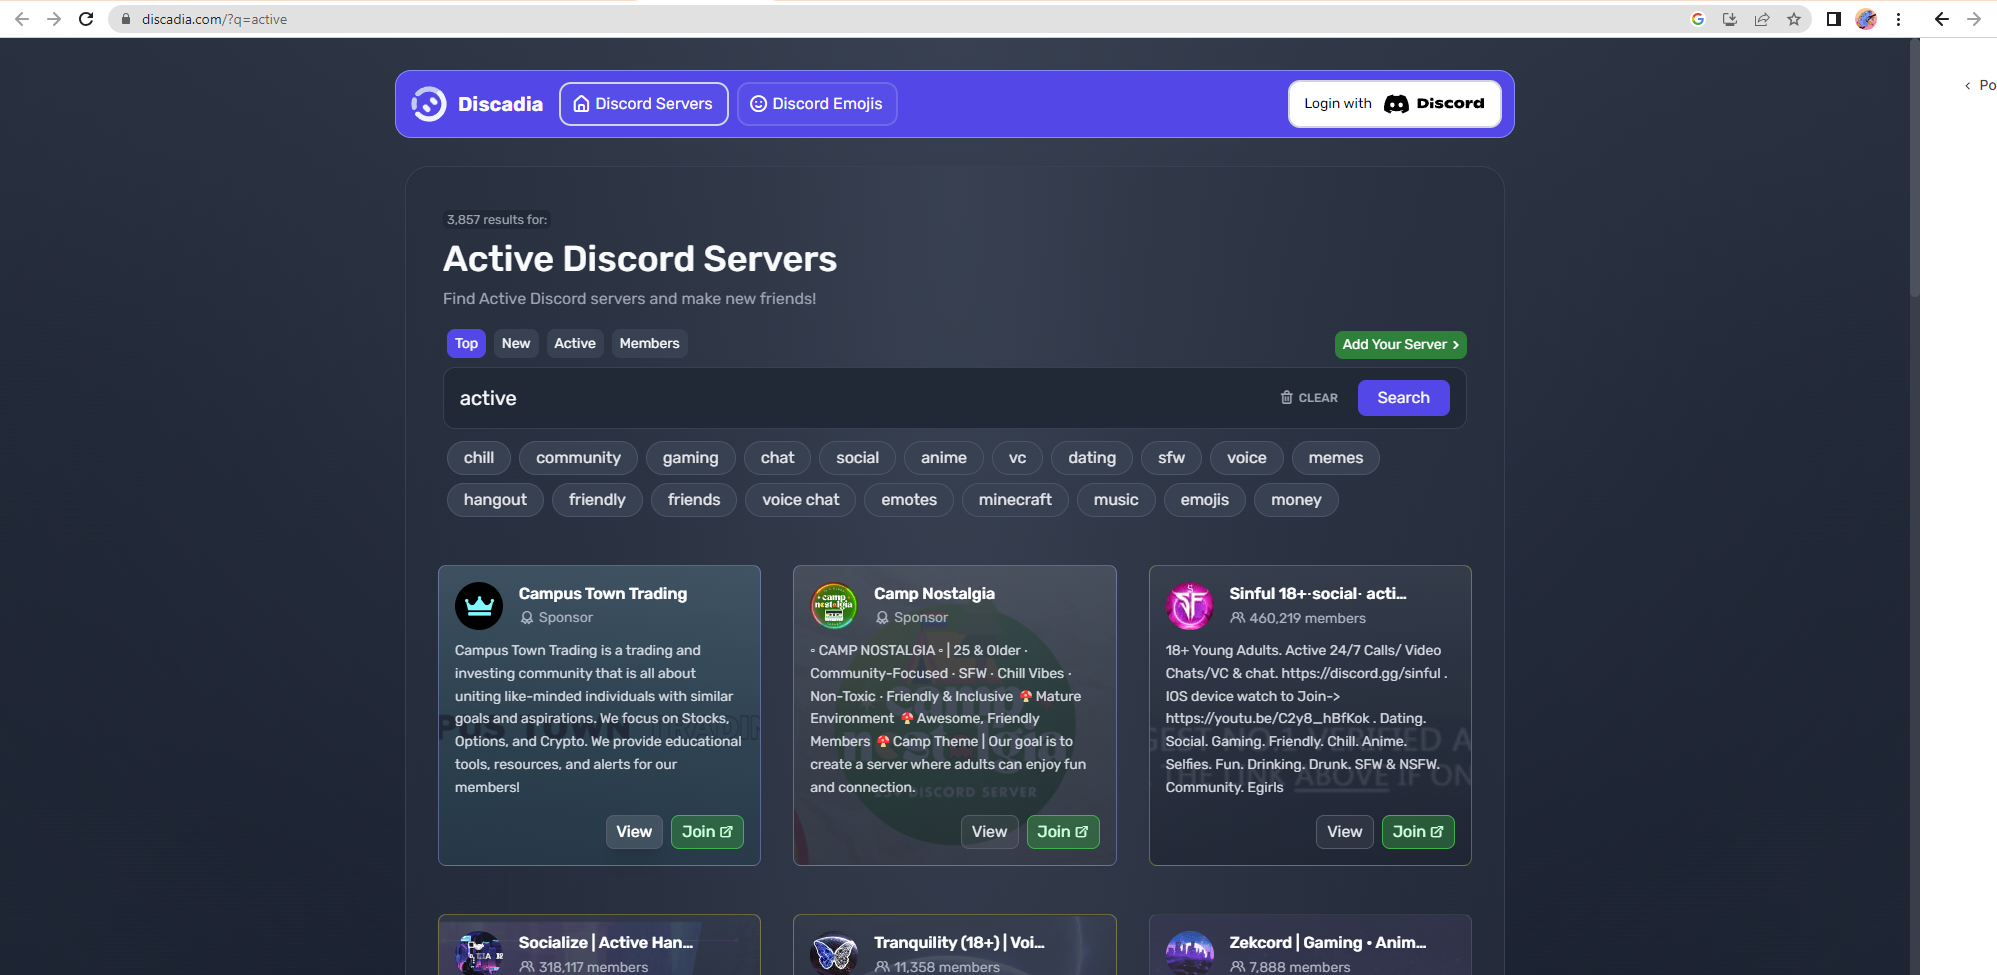Click the browser forward arrow
The image size is (1997, 975).
54,19
